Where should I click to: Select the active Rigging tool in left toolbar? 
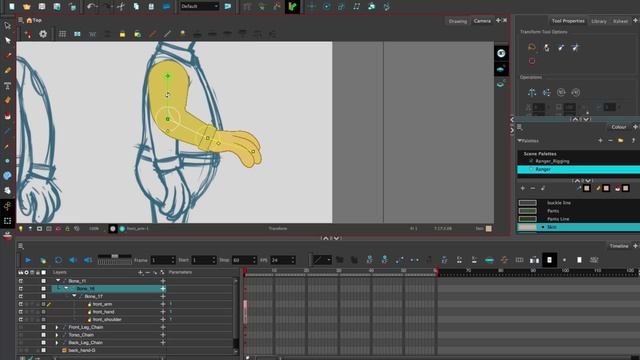7,206
